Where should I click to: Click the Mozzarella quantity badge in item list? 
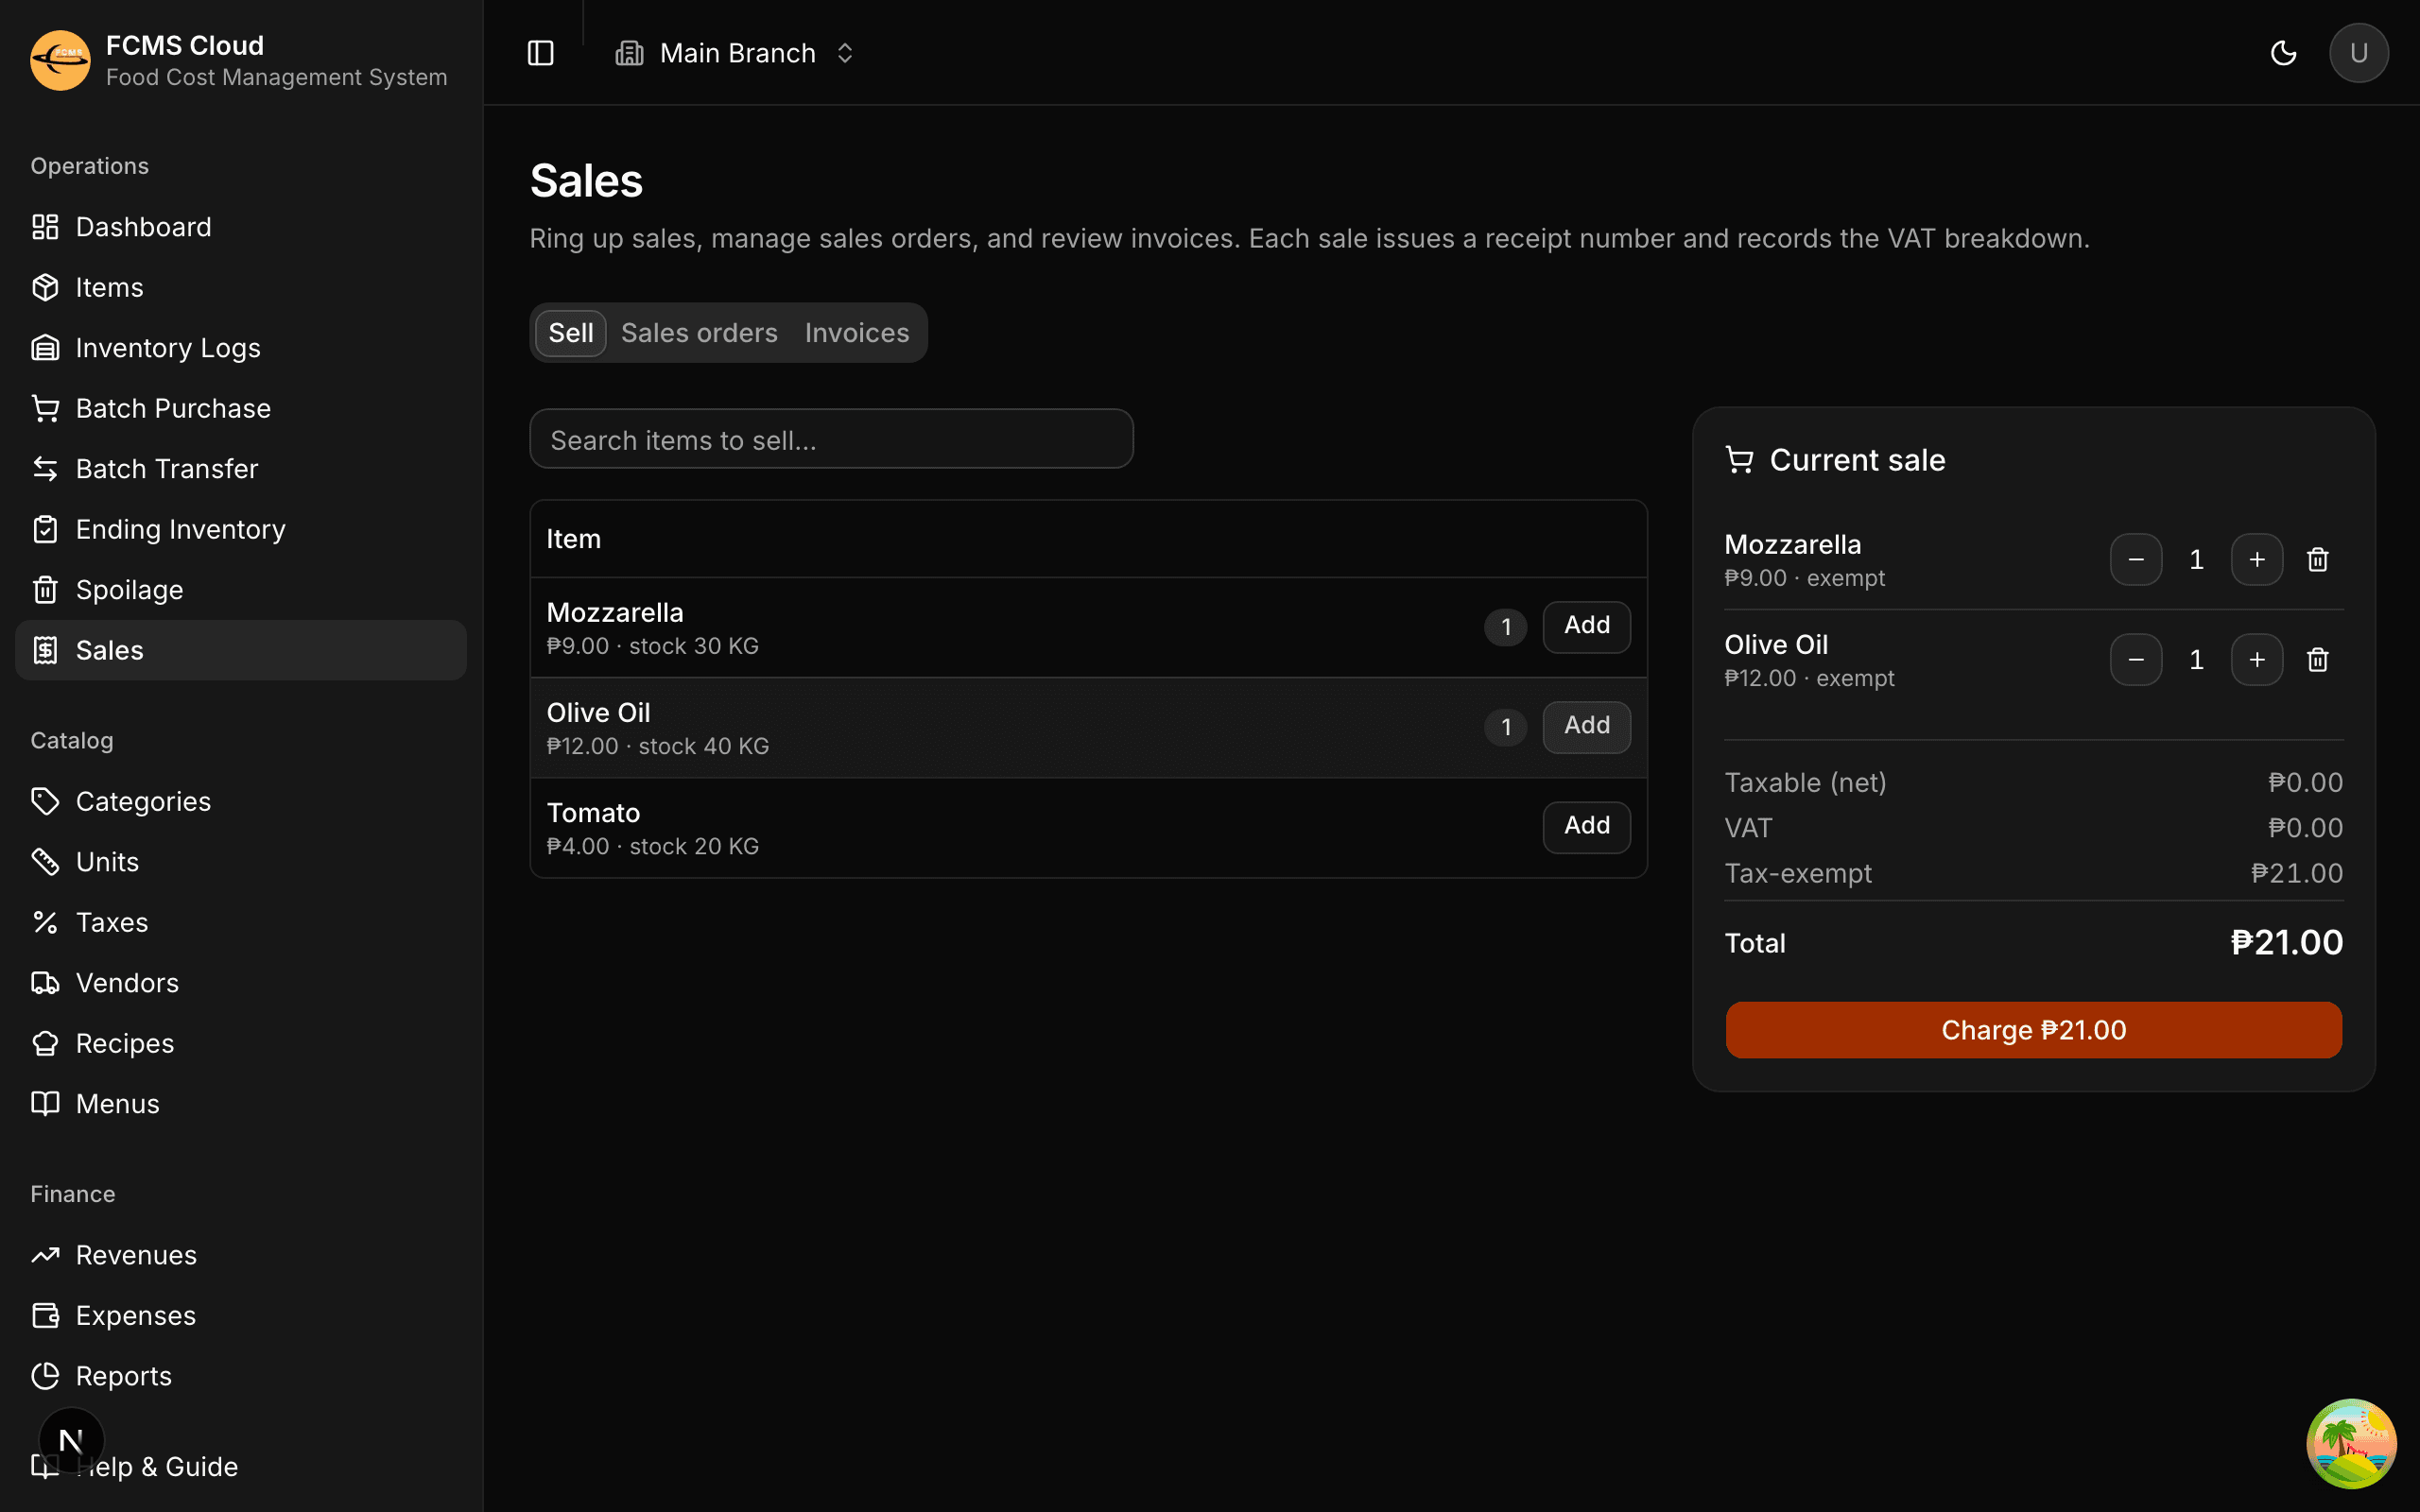(1505, 627)
